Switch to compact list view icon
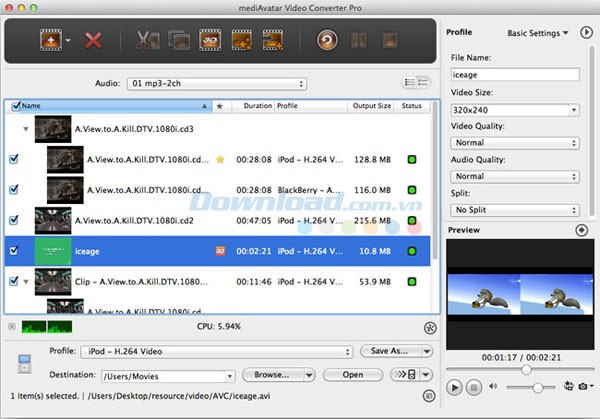 (x=423, y=82)
